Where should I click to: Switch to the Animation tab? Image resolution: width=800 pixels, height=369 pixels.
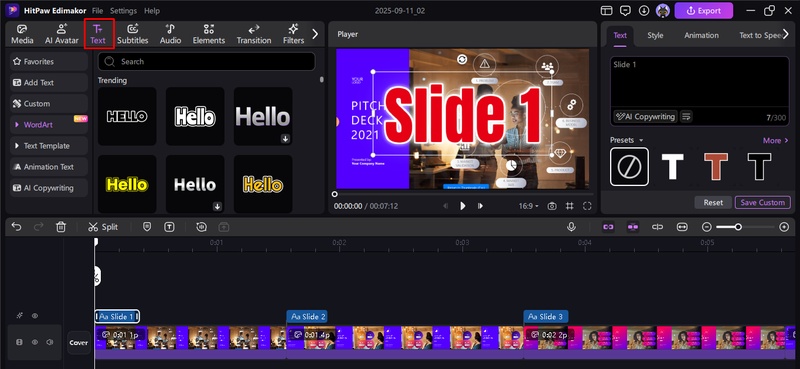[x=702, y=35]
